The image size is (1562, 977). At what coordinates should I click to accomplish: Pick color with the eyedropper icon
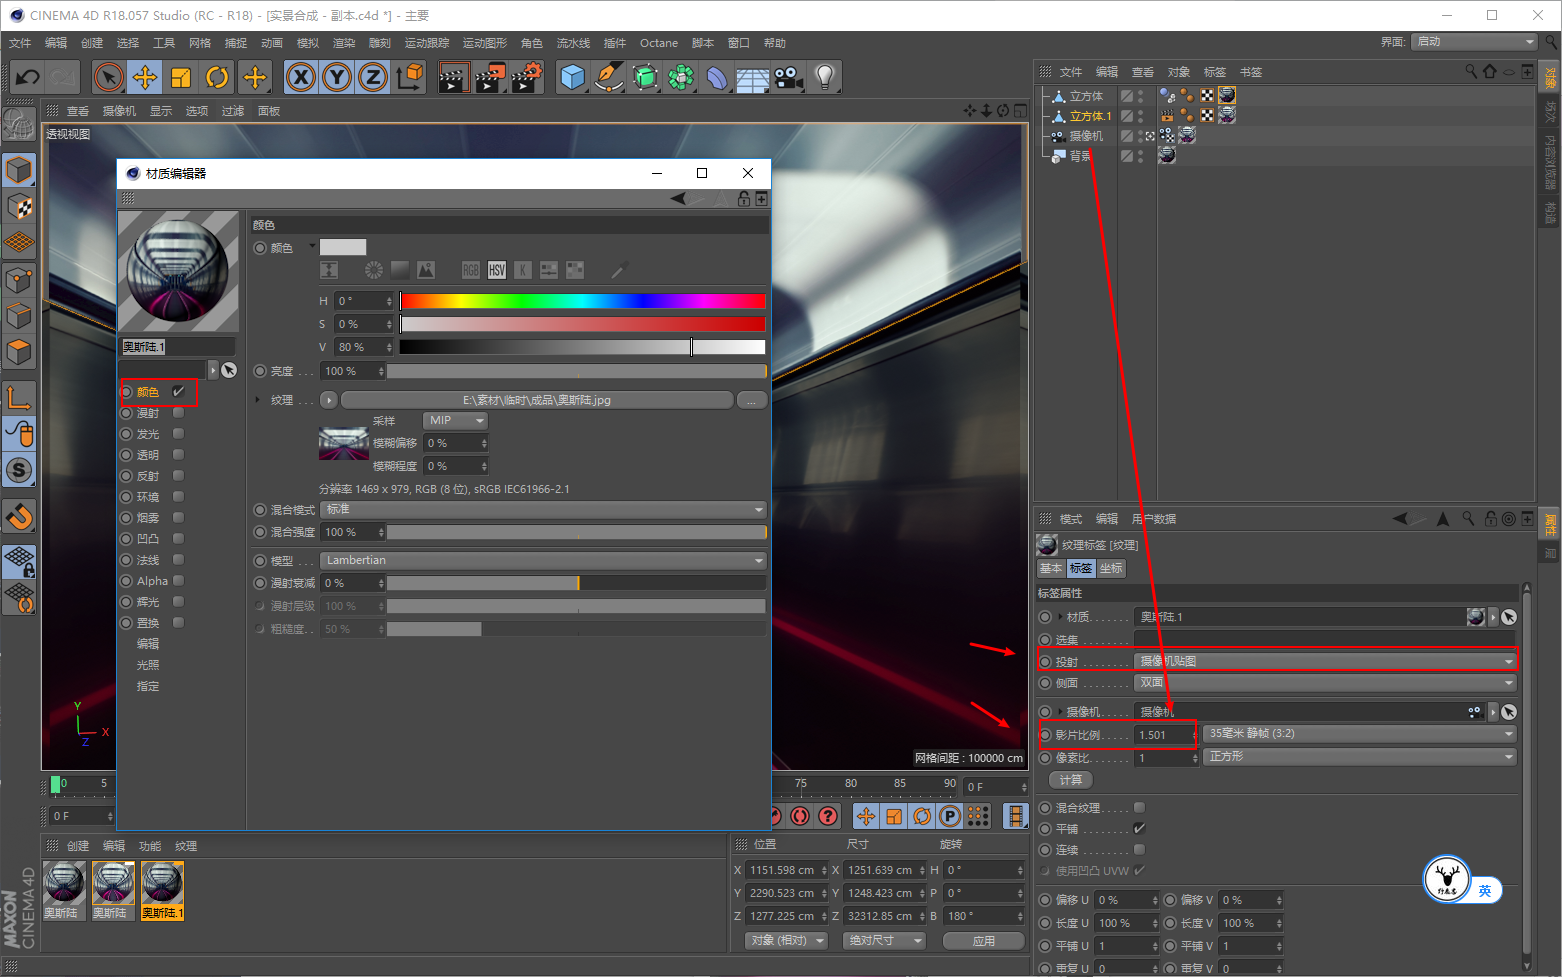tap(619, 270)
